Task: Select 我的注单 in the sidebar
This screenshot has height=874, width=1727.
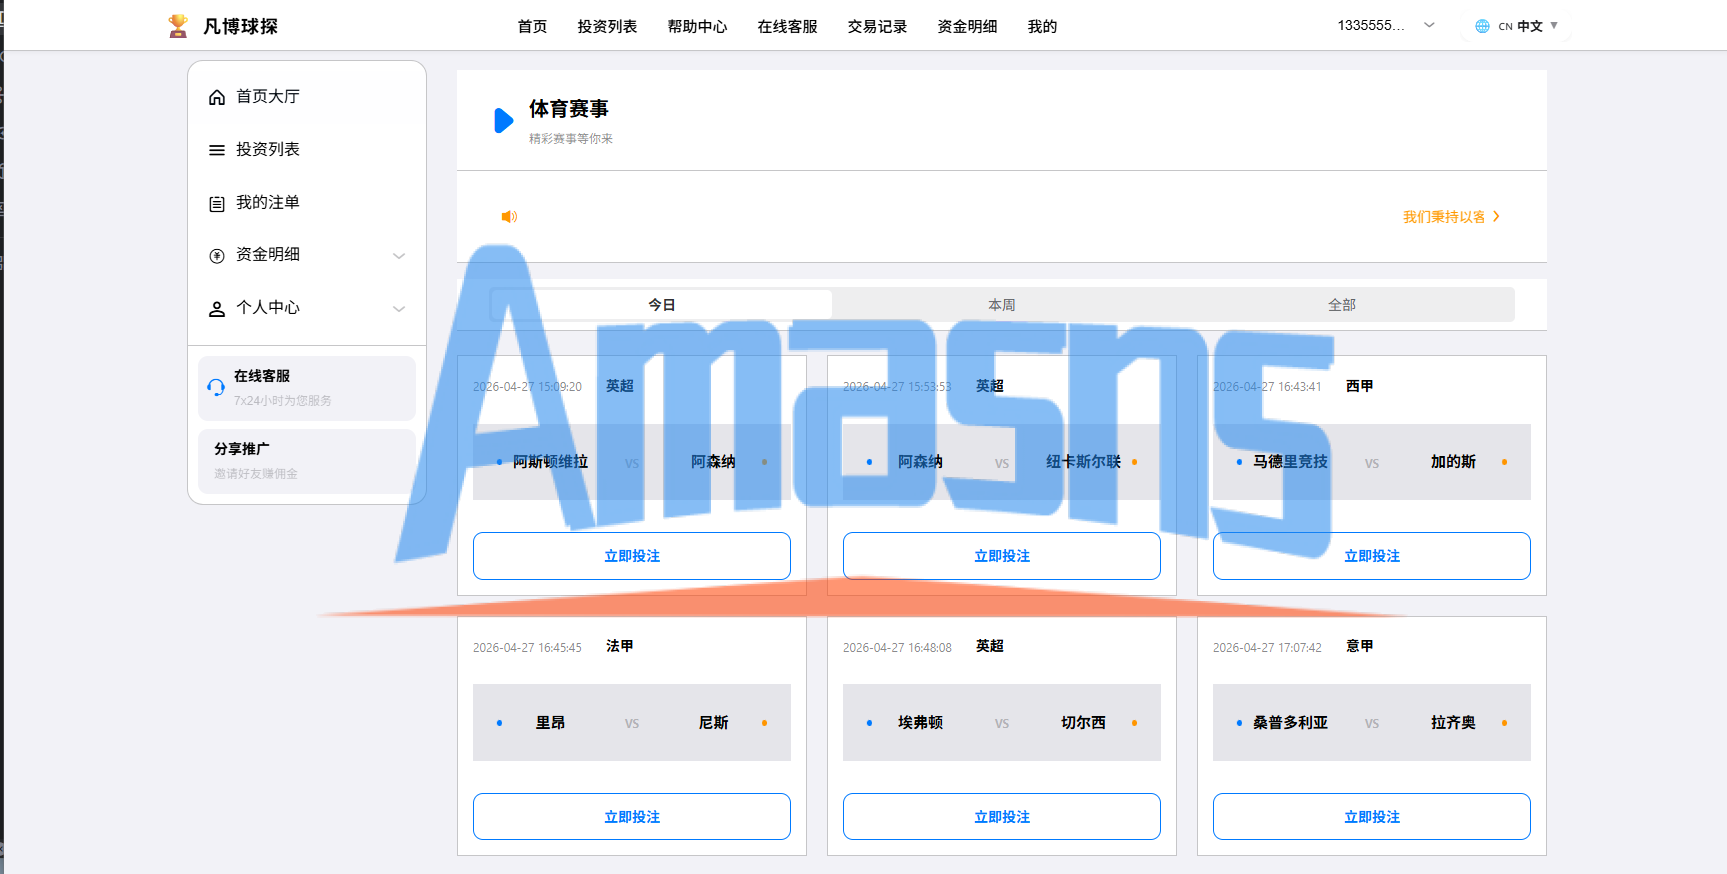Action: [307, 203]
